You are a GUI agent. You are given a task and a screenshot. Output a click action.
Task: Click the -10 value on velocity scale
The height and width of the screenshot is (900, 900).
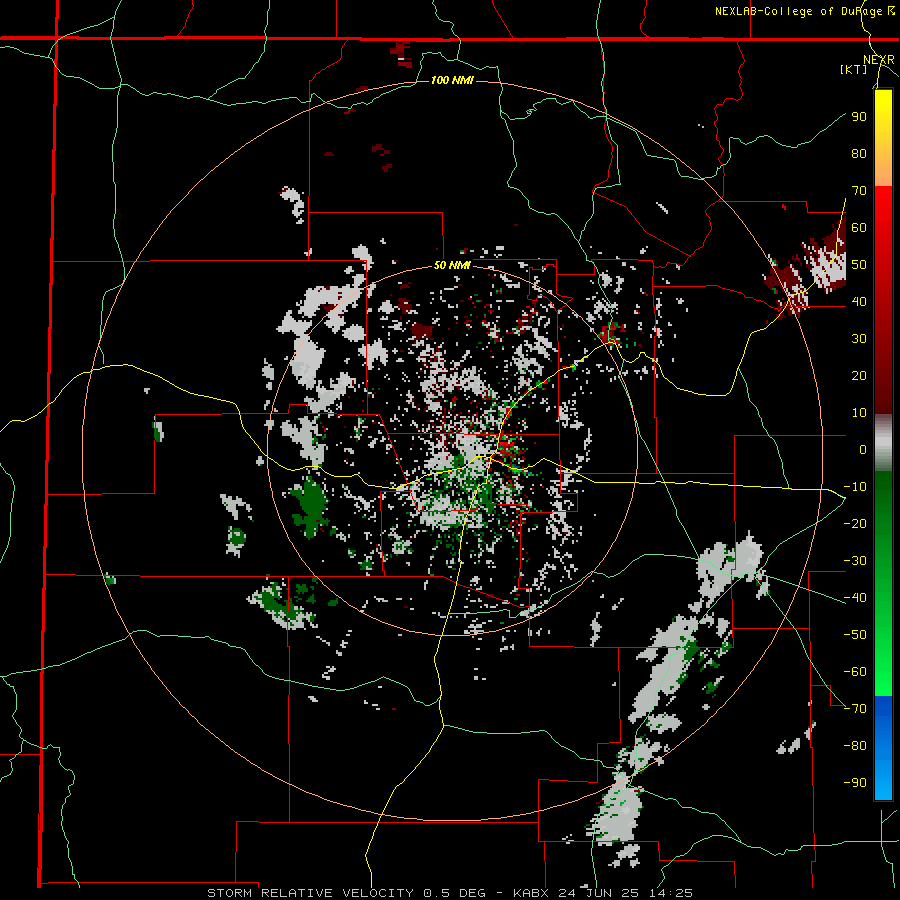click(855, 487)
